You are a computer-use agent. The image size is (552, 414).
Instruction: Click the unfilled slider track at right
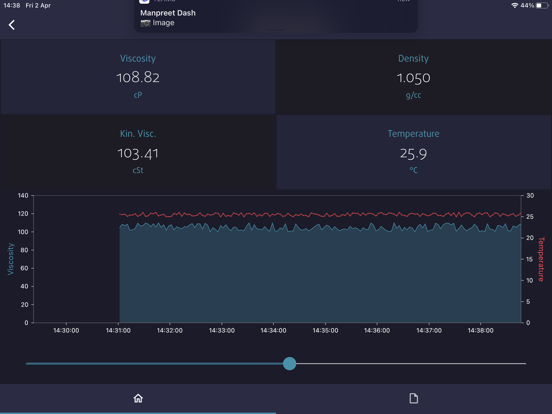pyautogui.click(x=411, y=363)
